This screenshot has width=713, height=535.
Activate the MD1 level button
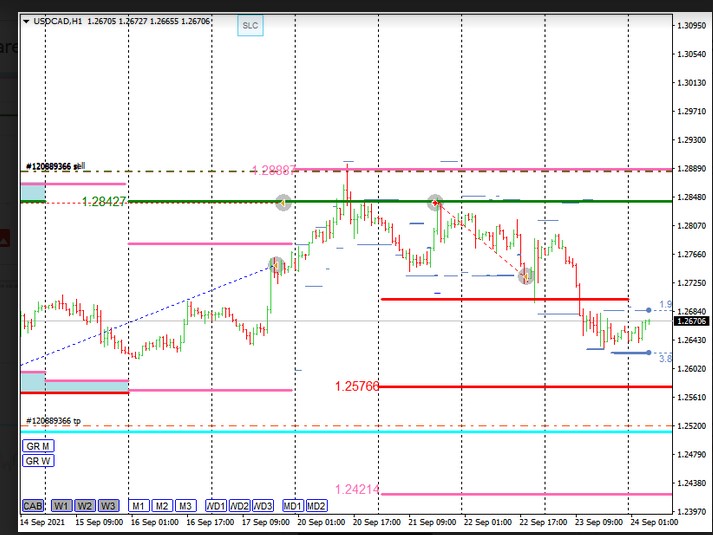(294, 505)
